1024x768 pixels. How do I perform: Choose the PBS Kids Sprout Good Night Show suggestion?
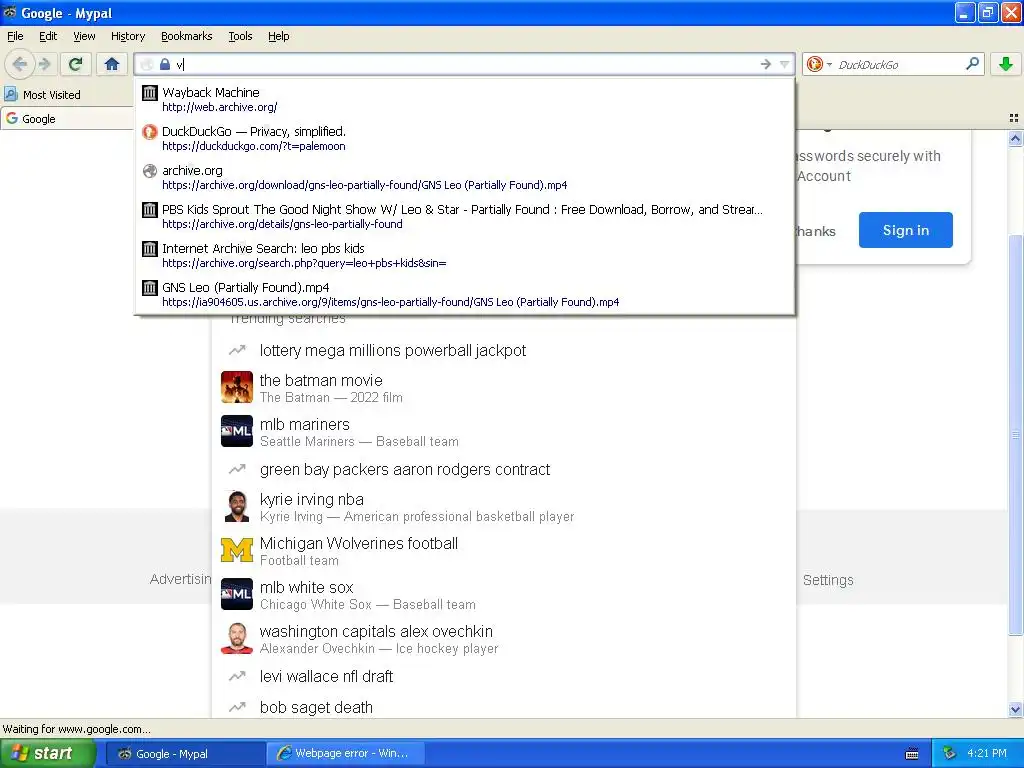click(464, 216)
